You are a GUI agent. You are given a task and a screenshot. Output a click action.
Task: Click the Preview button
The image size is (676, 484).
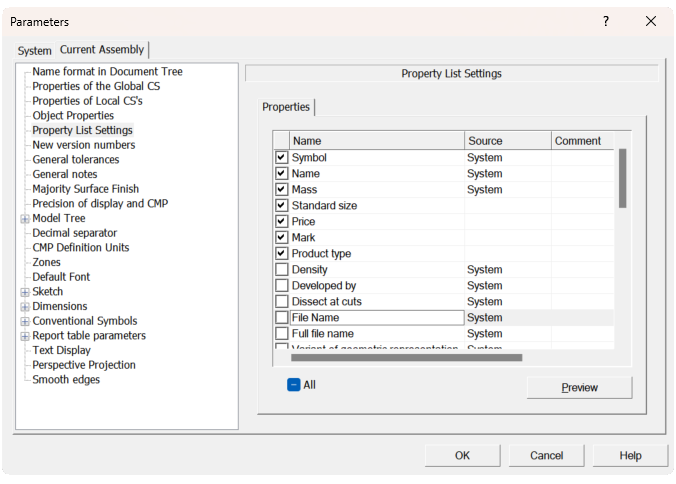[x=579, y=388]
